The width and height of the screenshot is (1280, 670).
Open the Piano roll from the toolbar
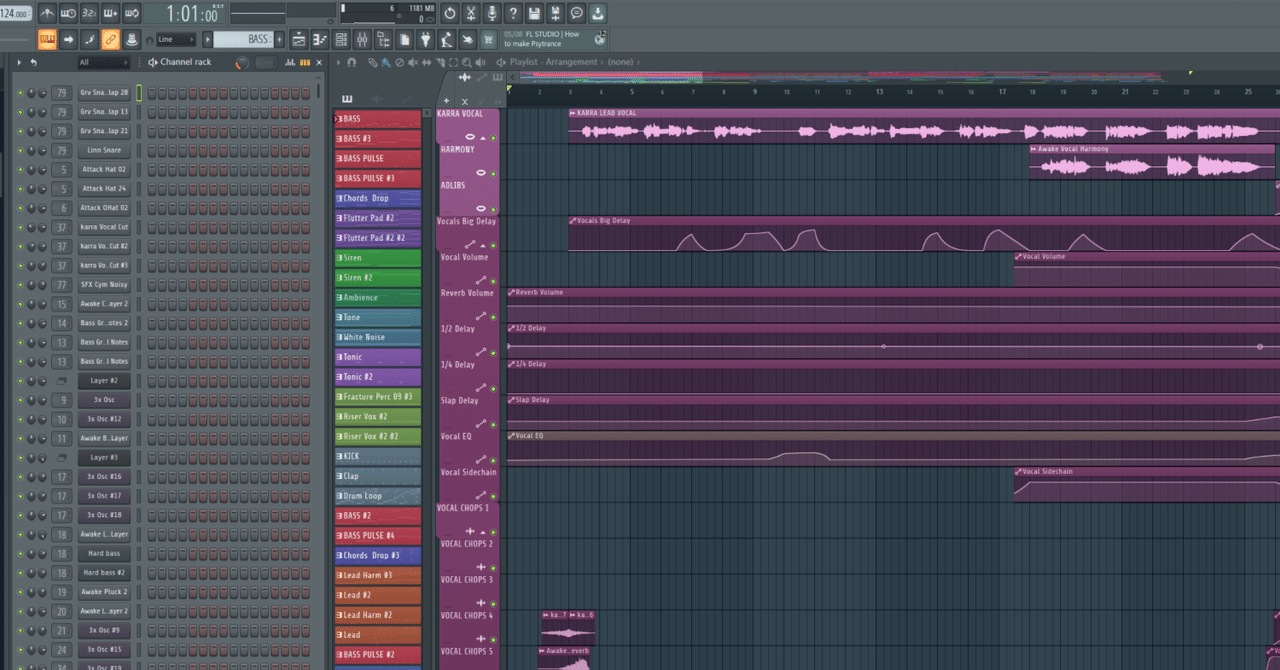pos(320,39)
